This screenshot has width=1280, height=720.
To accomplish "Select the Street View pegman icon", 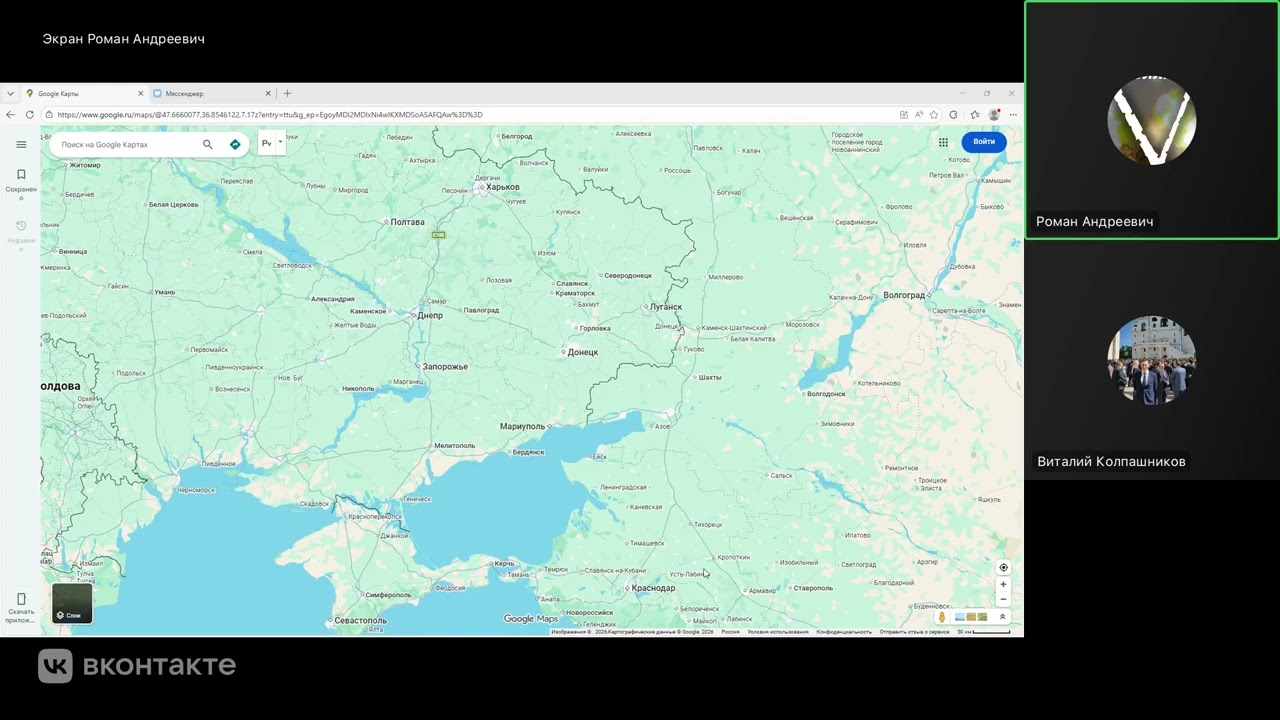I will tap(942, 617).
